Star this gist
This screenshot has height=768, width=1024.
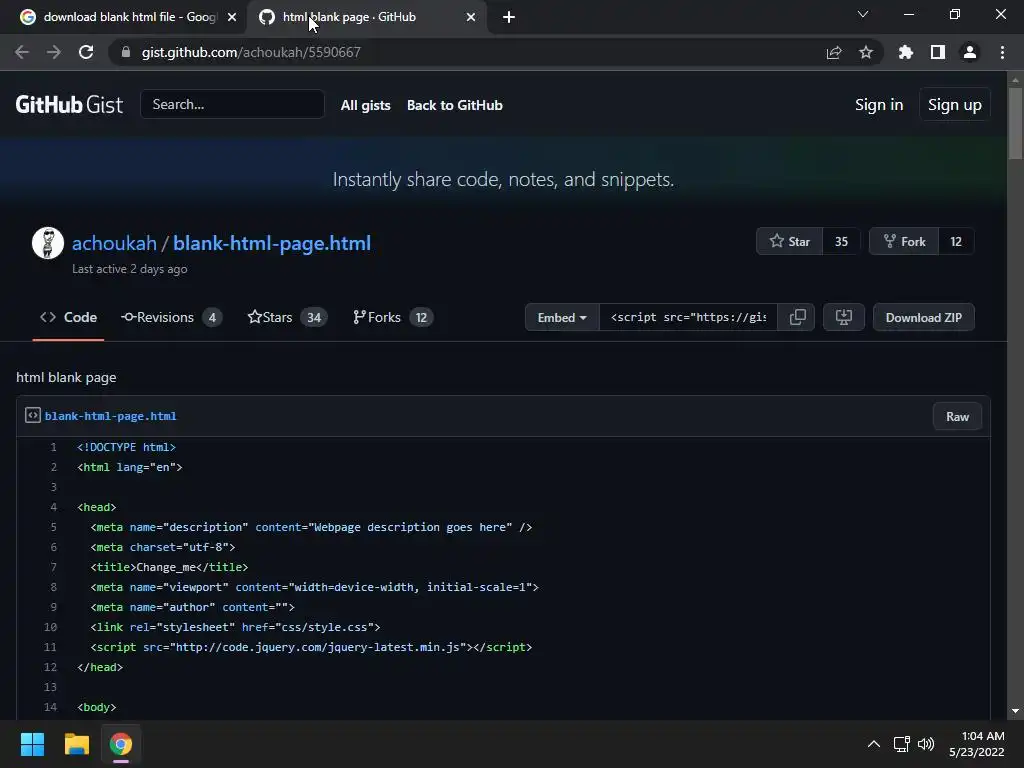790,242
